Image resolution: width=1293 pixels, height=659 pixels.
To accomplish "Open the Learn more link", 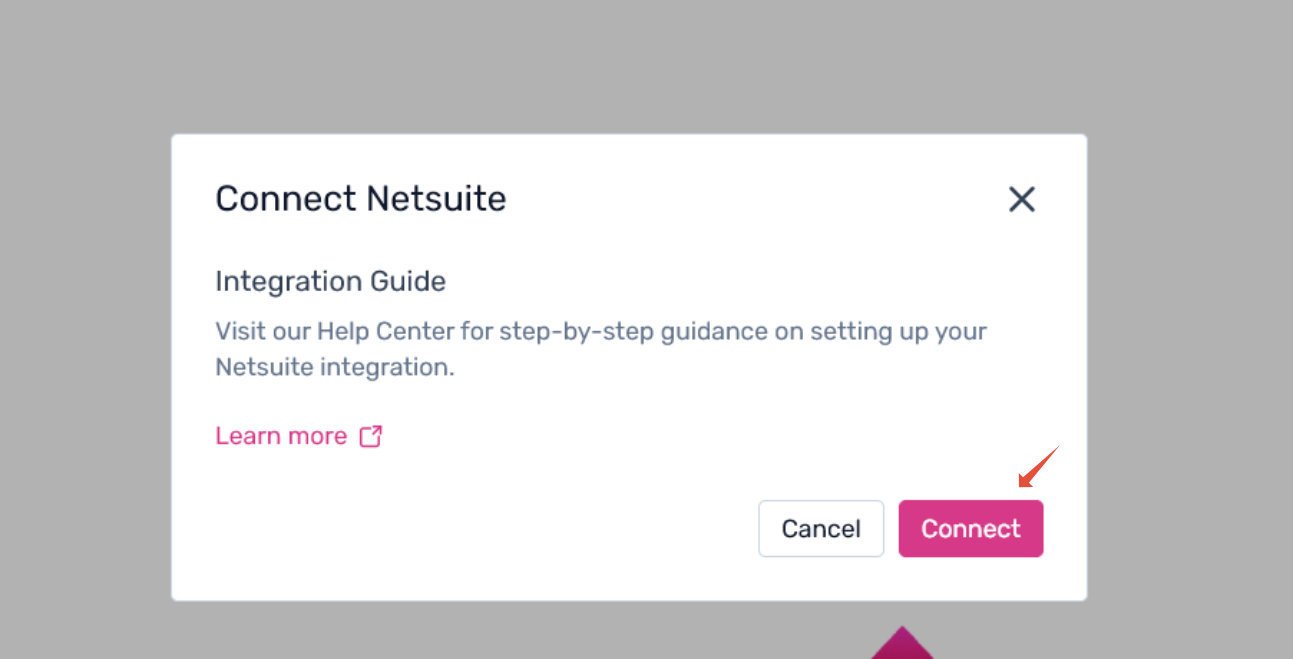I will tap(281, 436).
